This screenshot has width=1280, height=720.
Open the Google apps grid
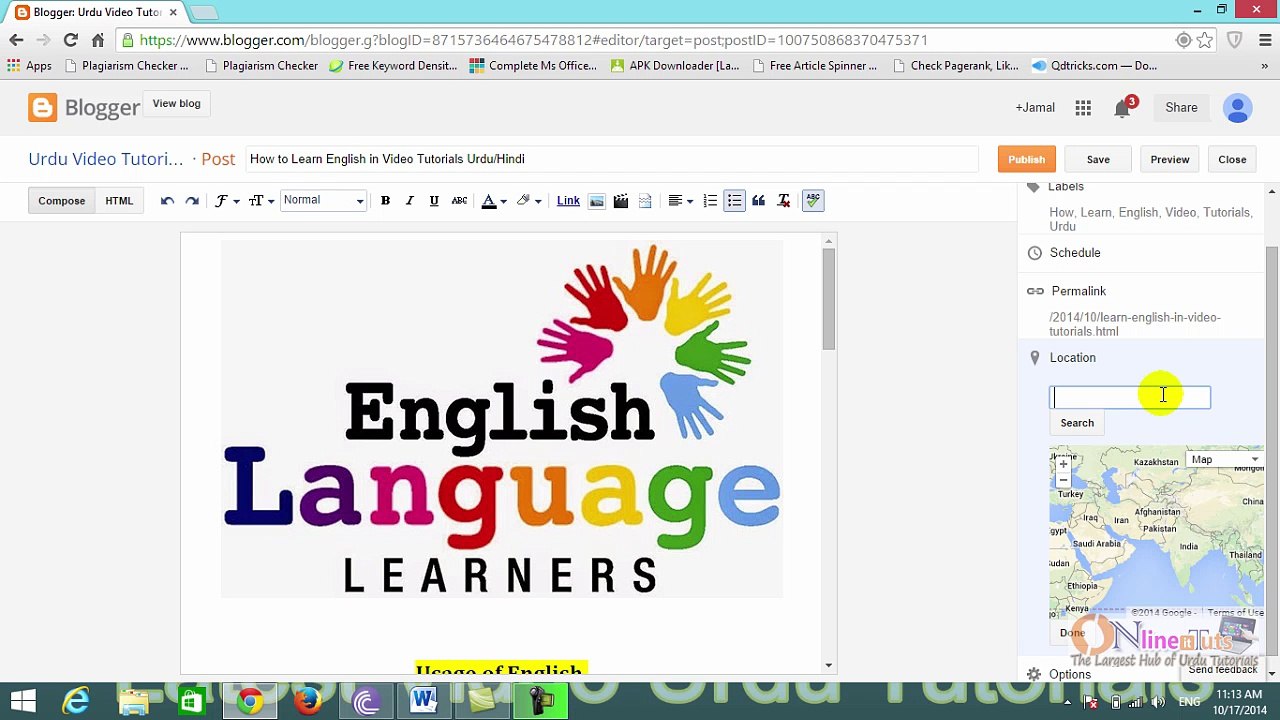[1083, 108]
